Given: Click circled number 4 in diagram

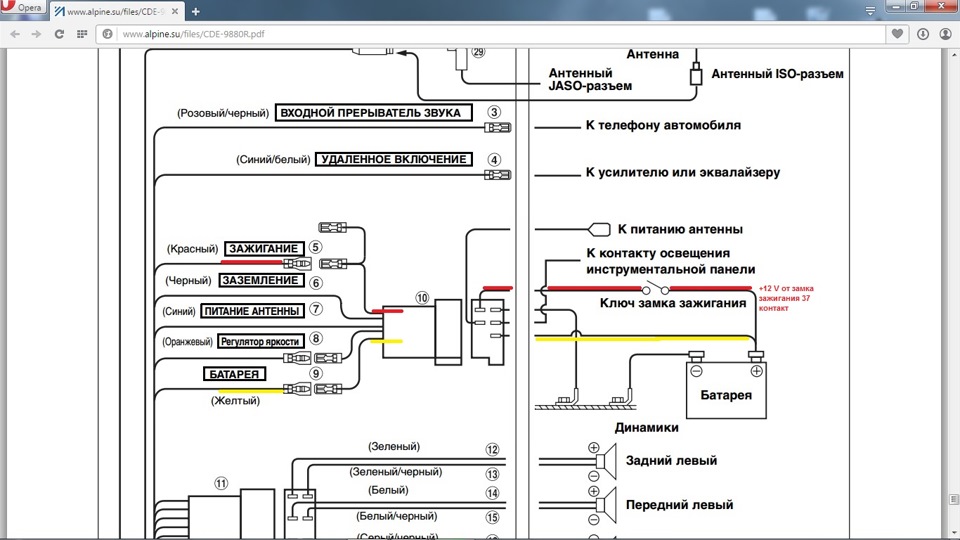Looking at the screenshot, I should click(494, 160).
